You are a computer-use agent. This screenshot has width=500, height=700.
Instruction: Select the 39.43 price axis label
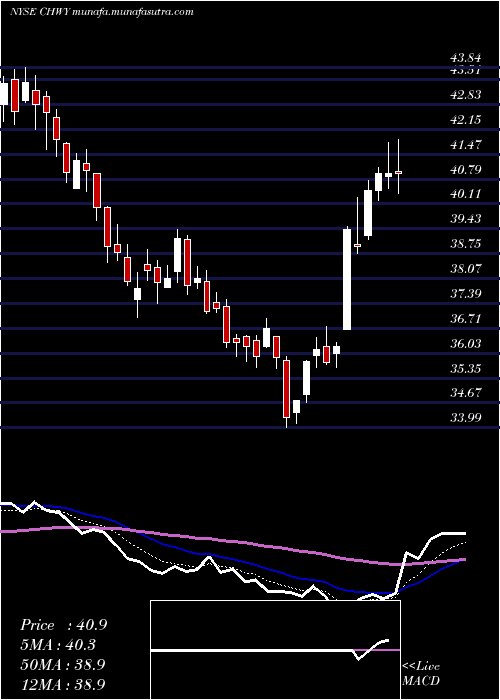pyautogui.click(x=466, y=219)
